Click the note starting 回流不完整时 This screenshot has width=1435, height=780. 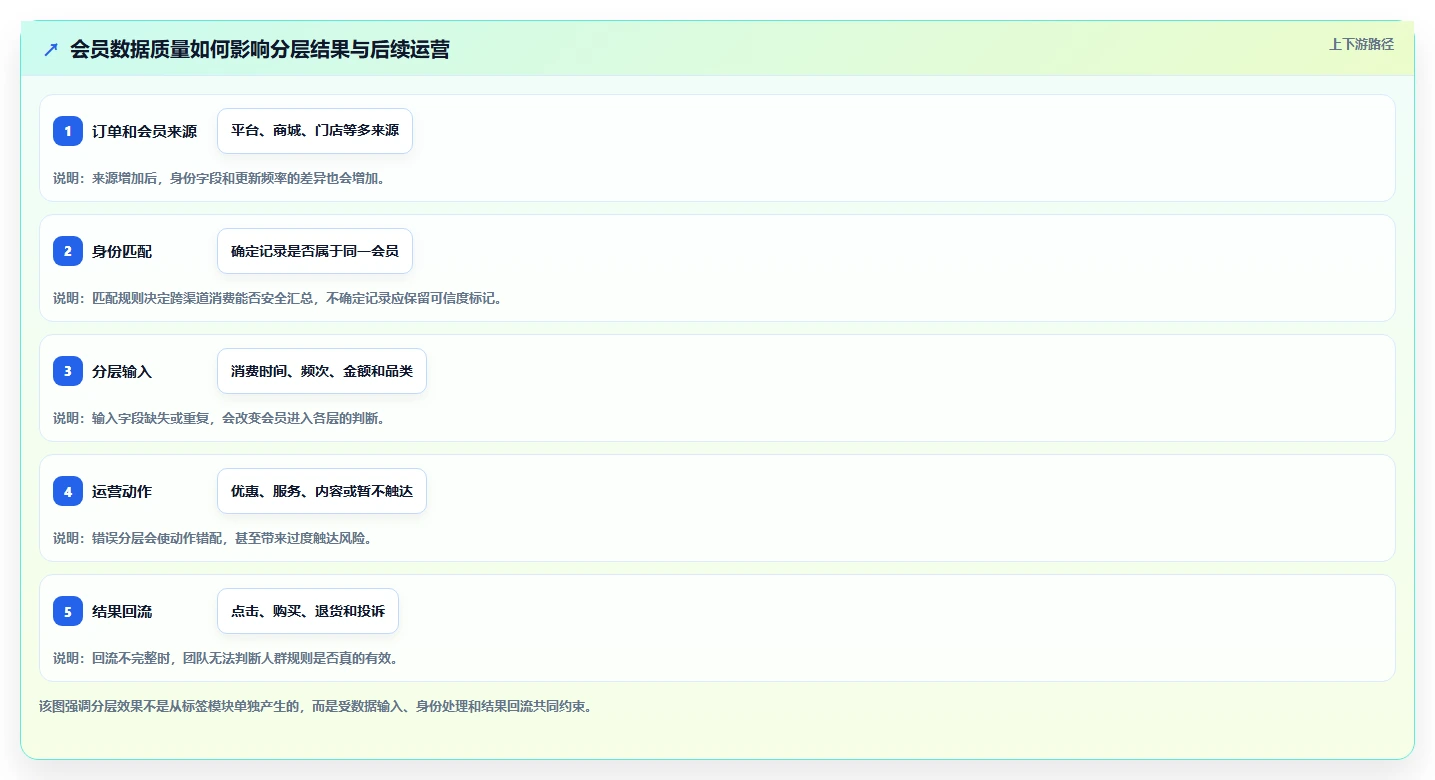[x=226, y=658]
